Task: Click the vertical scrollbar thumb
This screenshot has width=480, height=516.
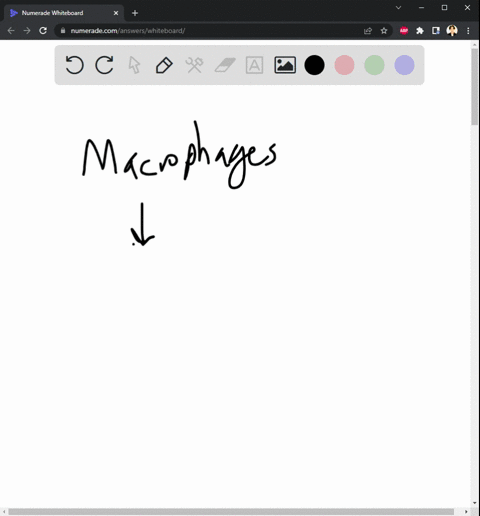Action: [475, 87]
